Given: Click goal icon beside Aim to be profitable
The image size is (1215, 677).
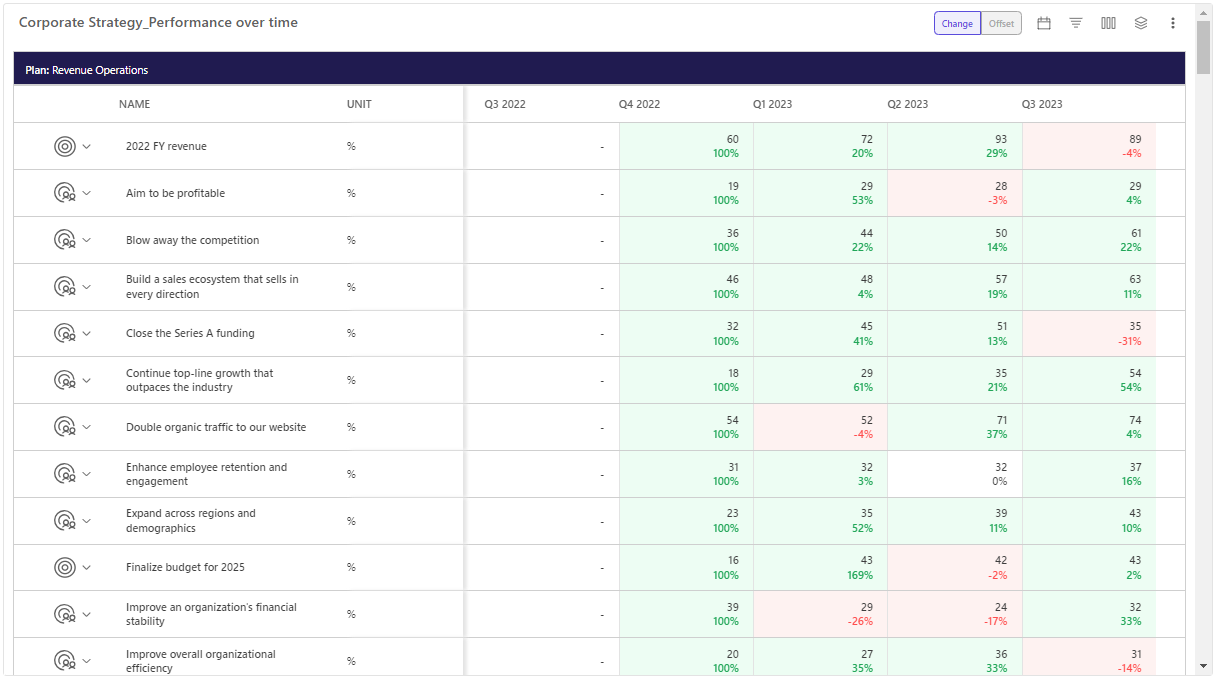Looking at the screenshot, I should point(64,194).
